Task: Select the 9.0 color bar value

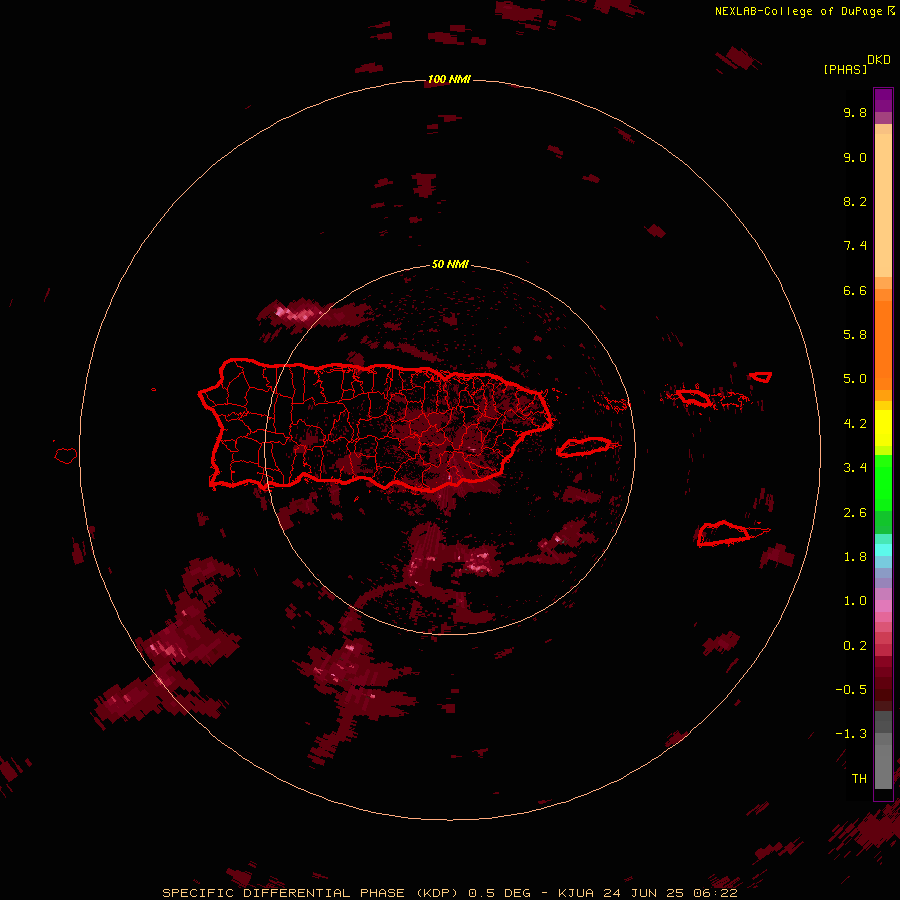Action: click(855, 157)
